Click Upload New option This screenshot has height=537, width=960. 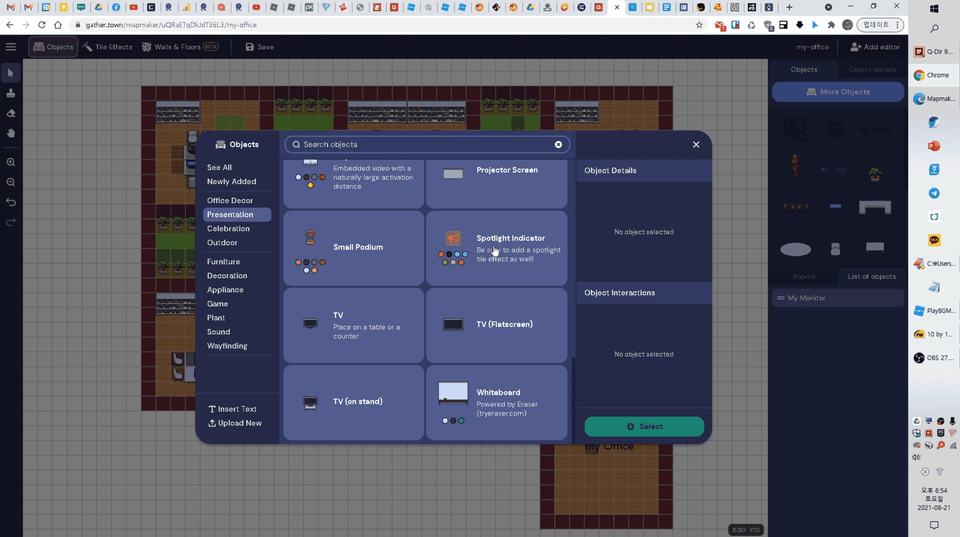pos(234,423)
